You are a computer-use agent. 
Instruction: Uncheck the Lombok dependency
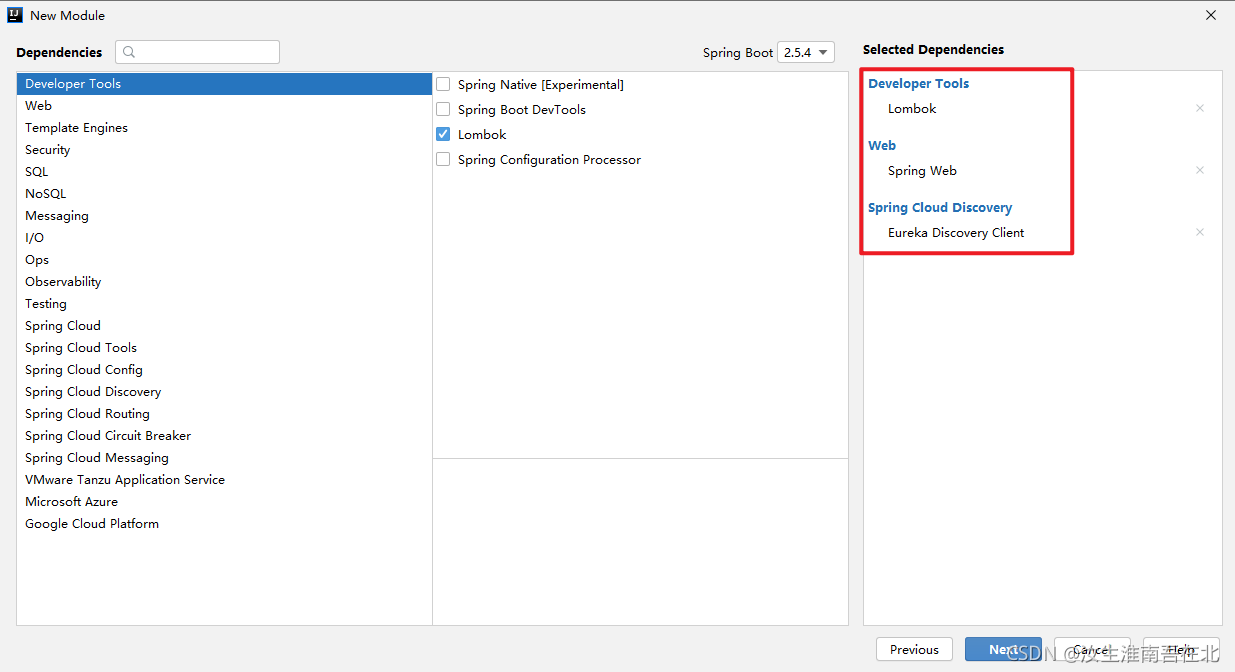443,134
